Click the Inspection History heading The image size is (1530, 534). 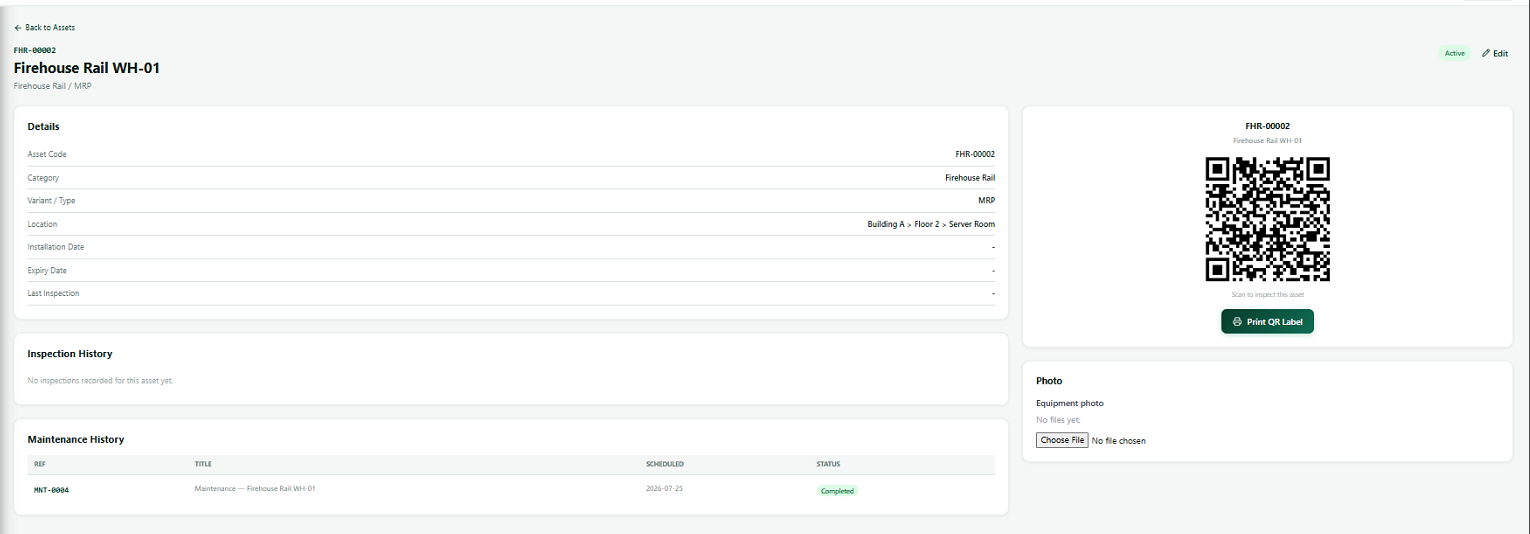click(x=70, y=354)
